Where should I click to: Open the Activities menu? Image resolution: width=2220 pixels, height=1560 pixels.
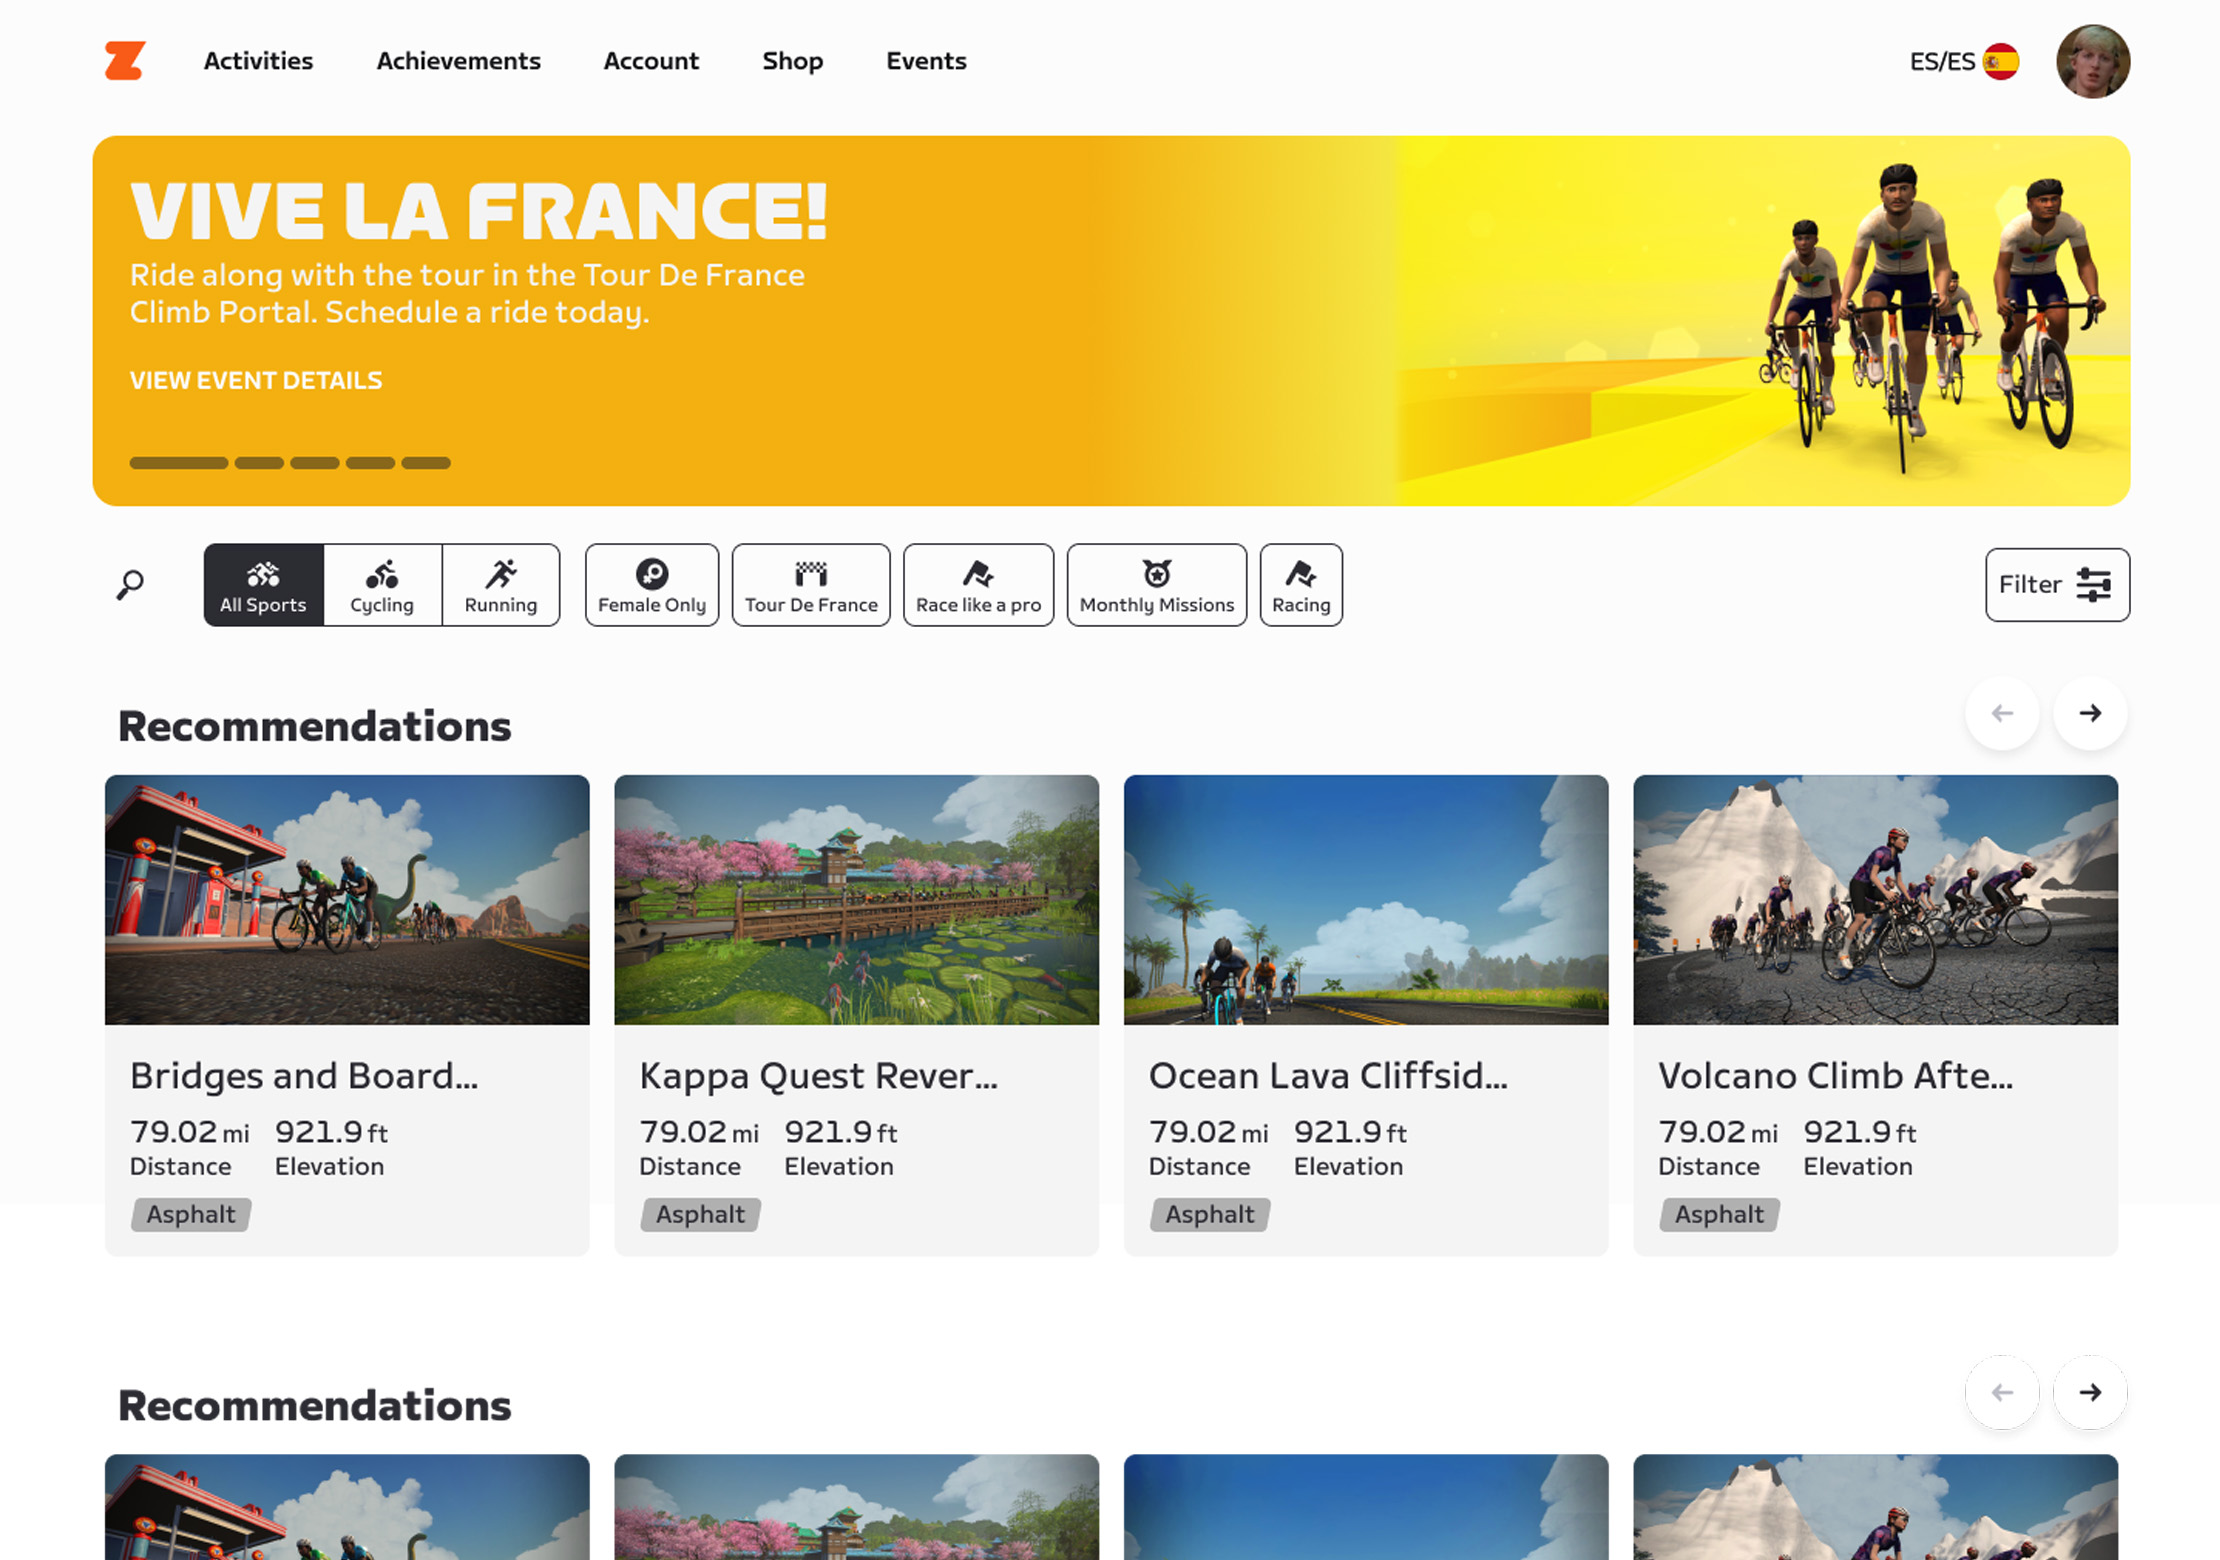click(x=258, y=61)
